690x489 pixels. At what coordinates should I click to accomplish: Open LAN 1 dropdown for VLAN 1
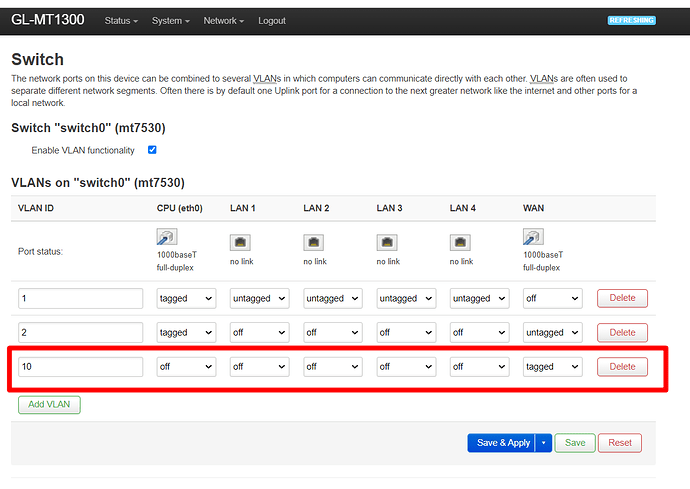(x=259, y=298)
